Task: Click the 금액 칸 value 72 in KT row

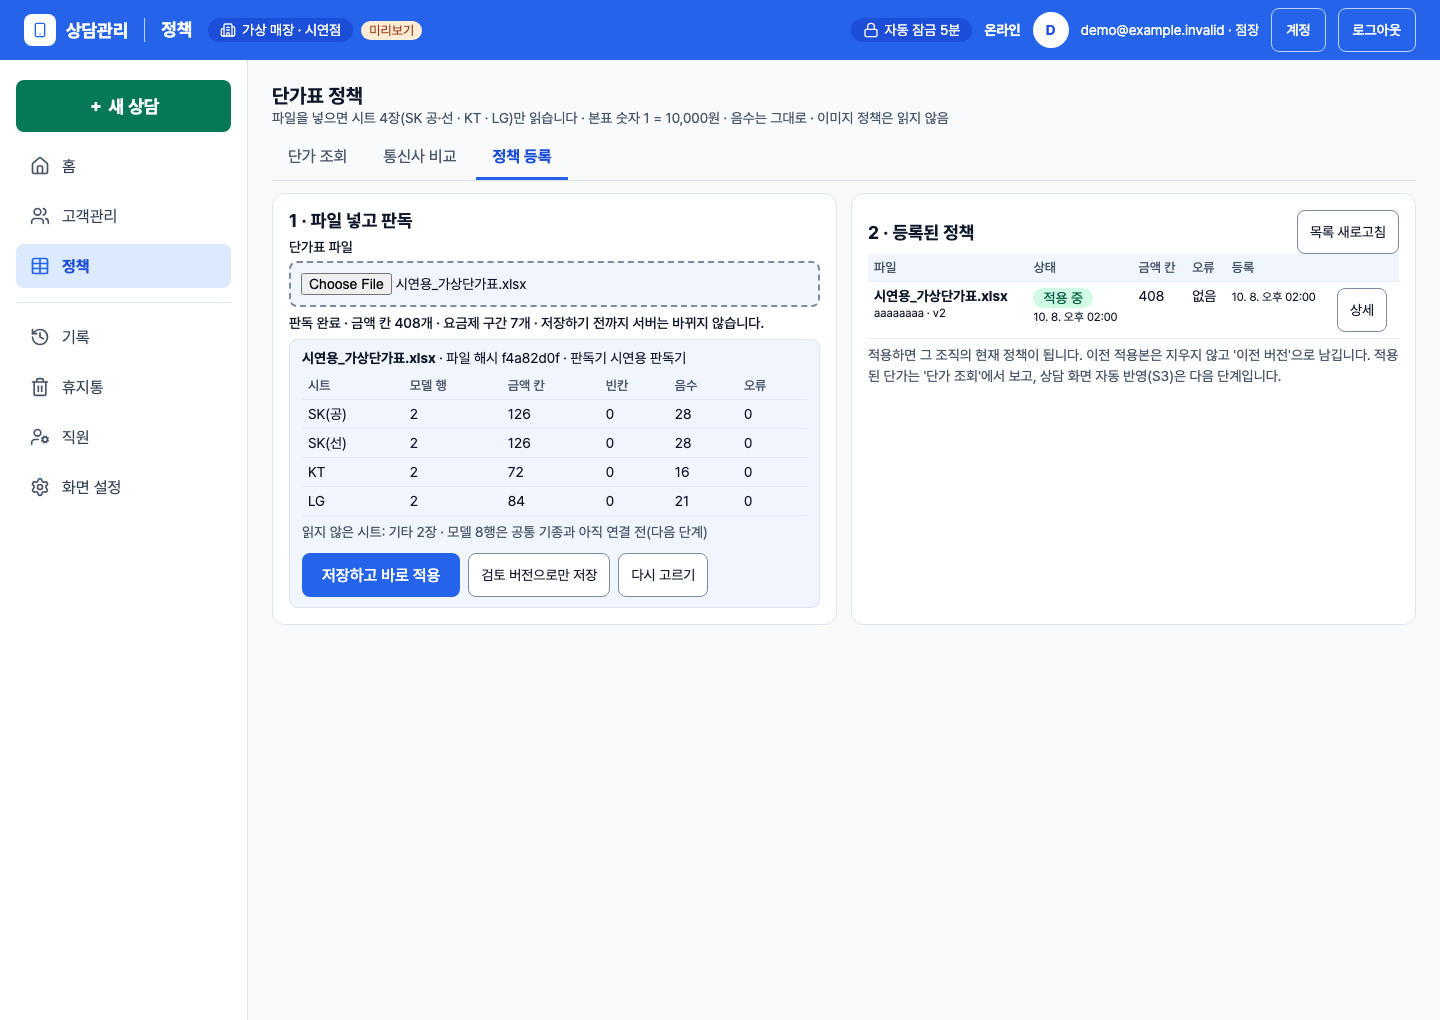Action: click(x=516, y=472)
